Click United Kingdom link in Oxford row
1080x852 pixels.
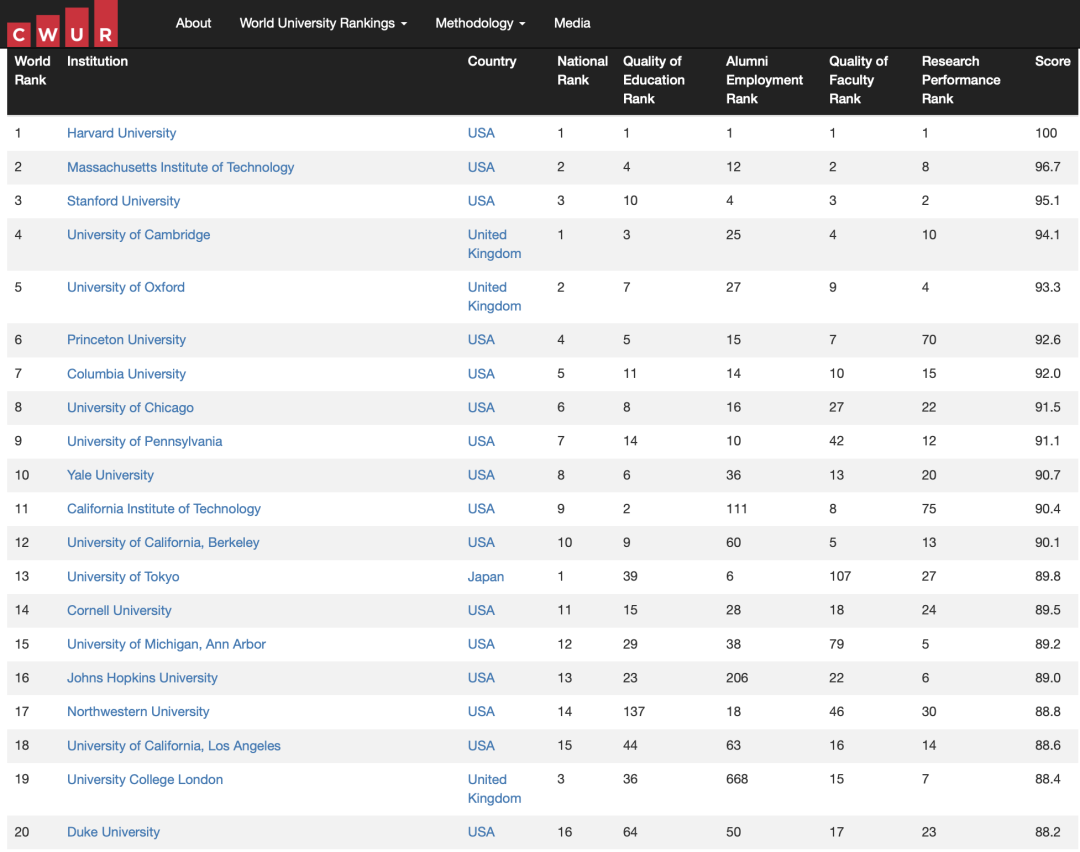[494, 296]
